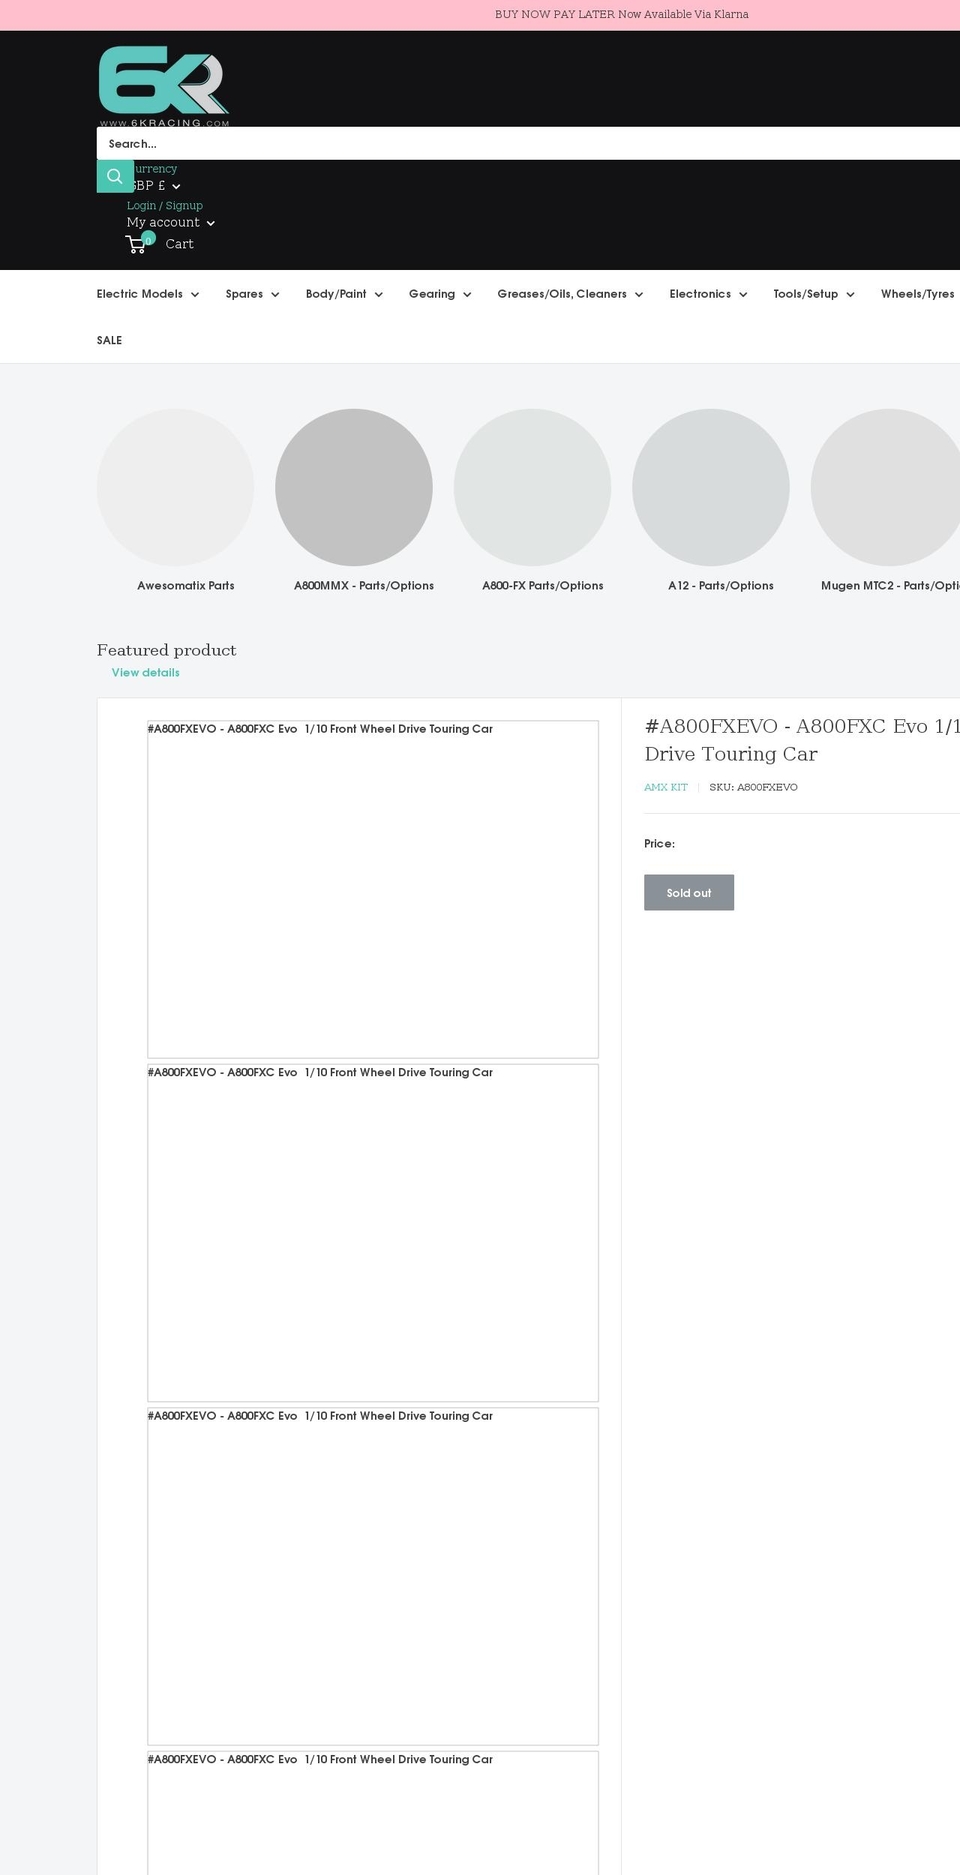Screen dimensions: 960x1875
Task: Click View details link
Action: (146, 673)
